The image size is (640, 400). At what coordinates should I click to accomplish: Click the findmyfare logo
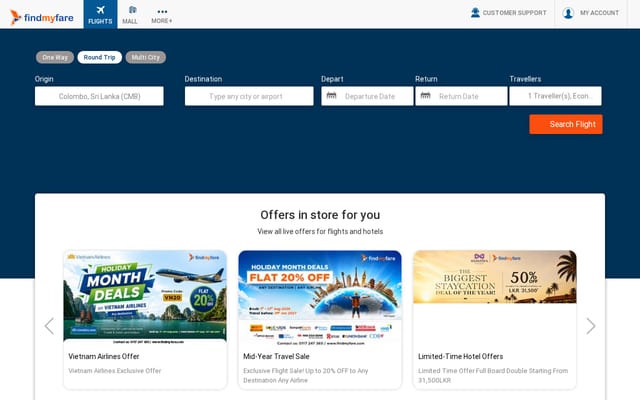[x=42, y=17]
